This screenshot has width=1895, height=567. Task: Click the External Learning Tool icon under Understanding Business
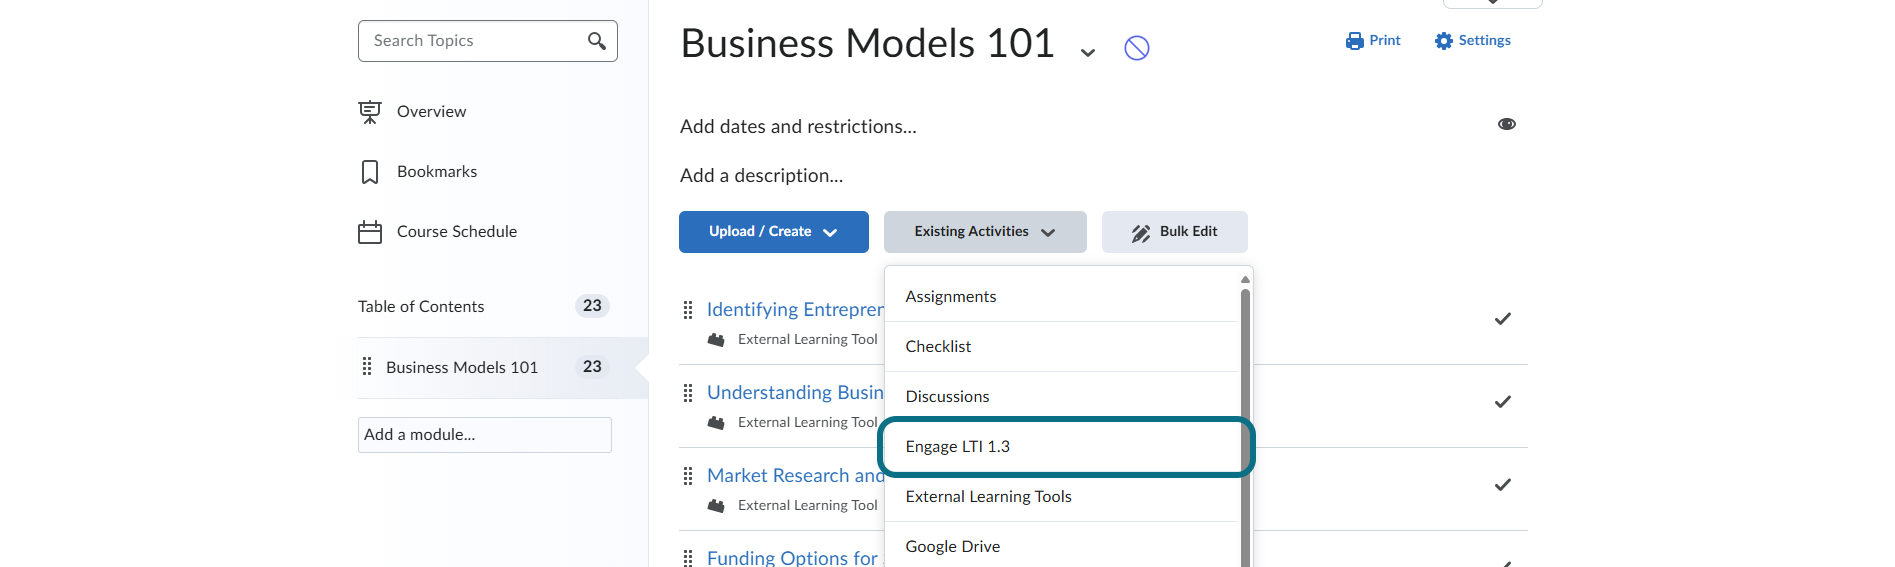pos(716,423)
